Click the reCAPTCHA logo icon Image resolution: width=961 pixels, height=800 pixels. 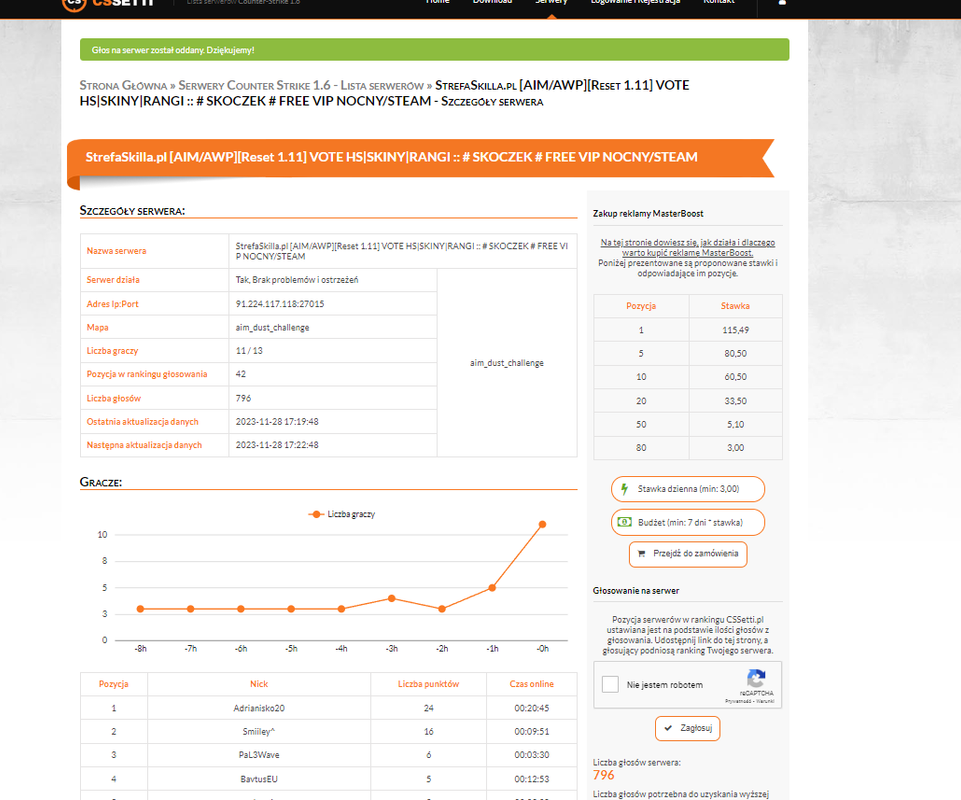756,679
